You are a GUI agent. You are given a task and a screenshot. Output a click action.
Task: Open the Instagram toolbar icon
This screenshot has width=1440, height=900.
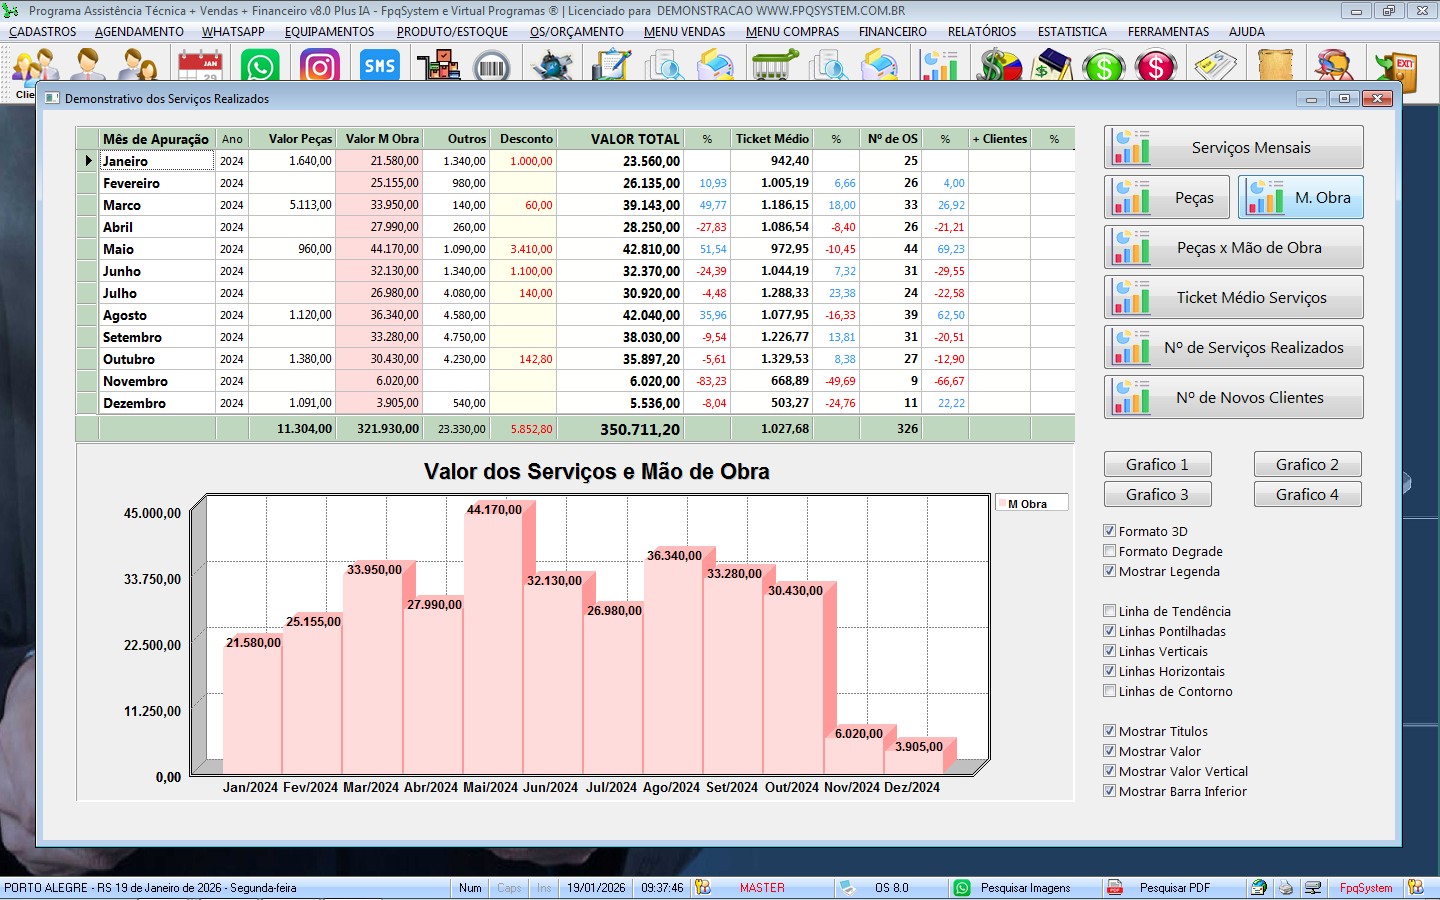click(x=319, y=67)
